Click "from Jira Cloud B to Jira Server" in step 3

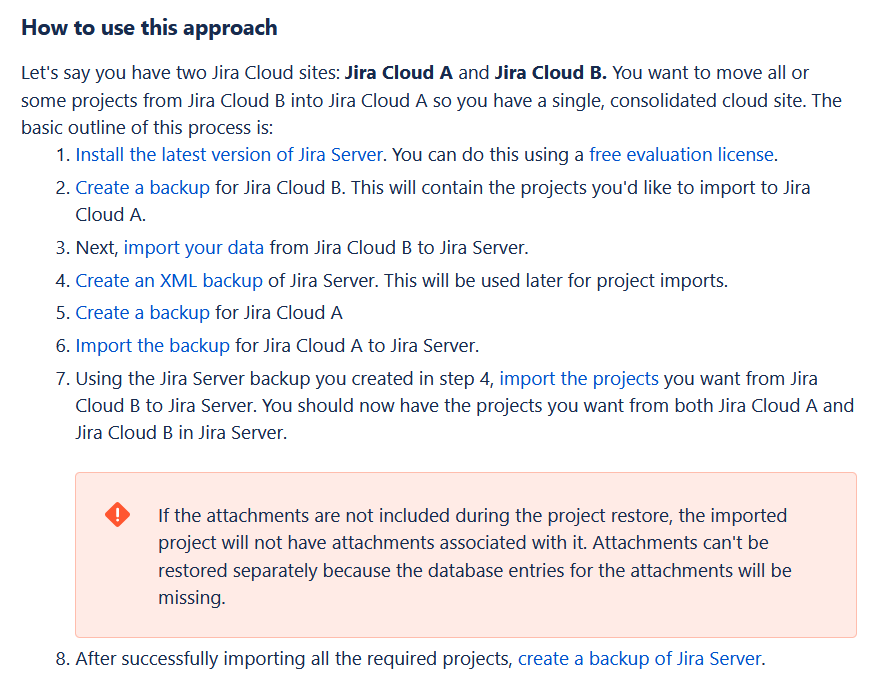pyautogui.click(x=398, y=247)
